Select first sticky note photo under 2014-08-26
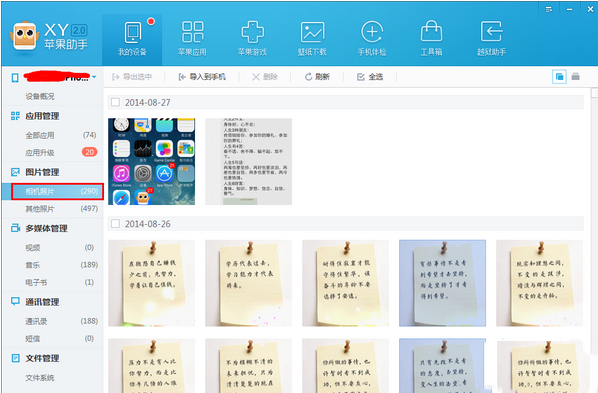Image resolution: width=598 pixels, height=393 pixels. 151,283
